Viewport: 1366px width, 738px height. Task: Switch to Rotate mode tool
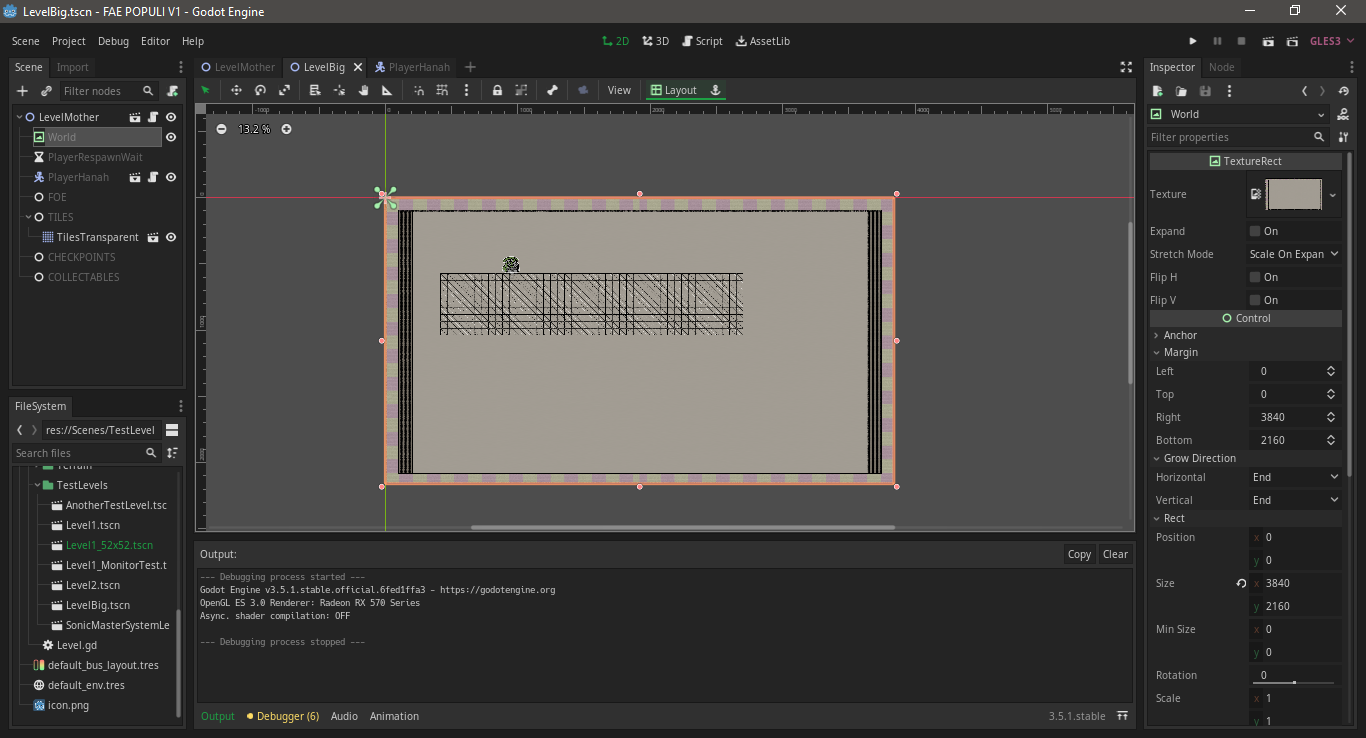click(260, 90)
